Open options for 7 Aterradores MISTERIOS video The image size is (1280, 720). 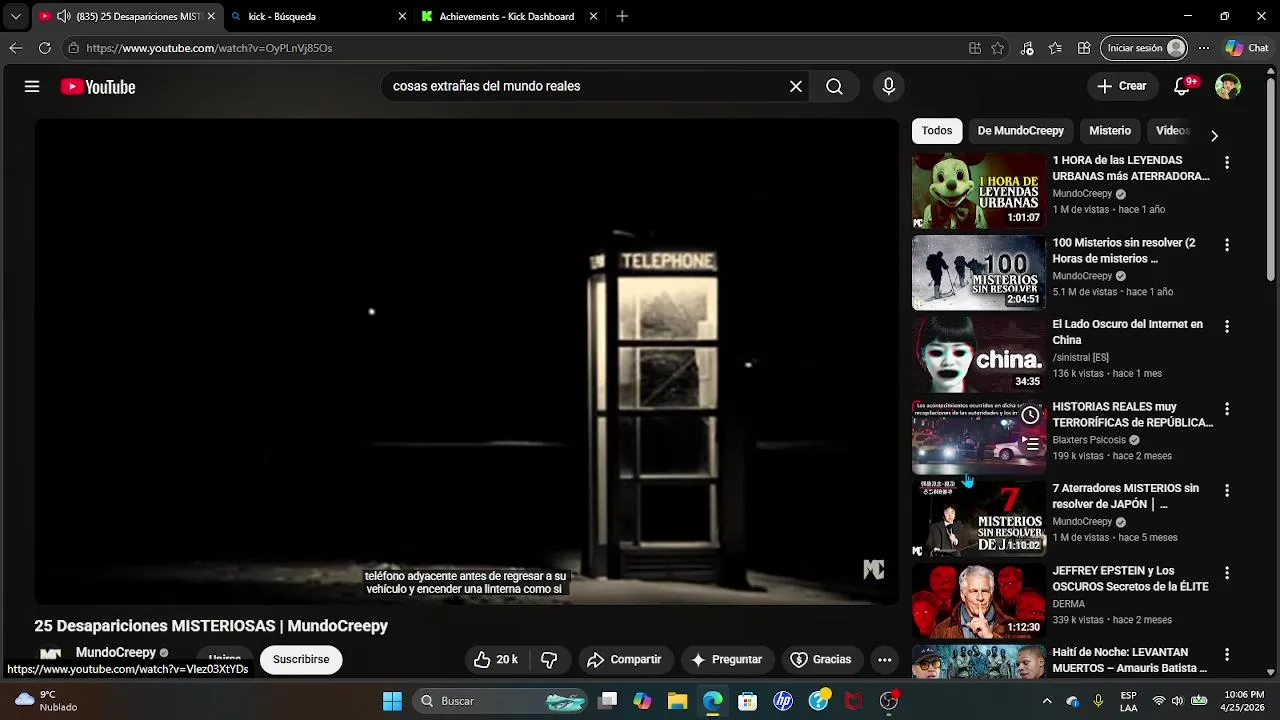[1227, 490]
